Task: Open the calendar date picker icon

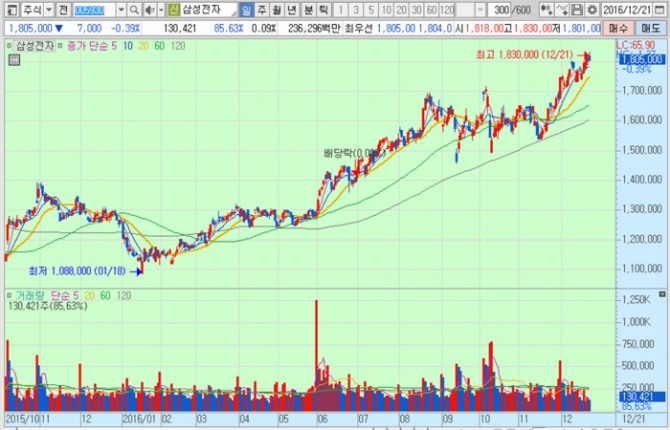Action: coord(660,9)
